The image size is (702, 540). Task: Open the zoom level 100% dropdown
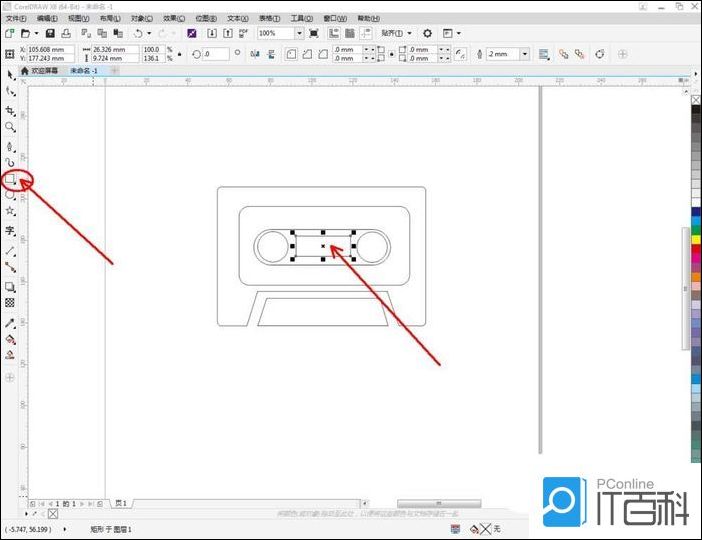click(299, 33)
